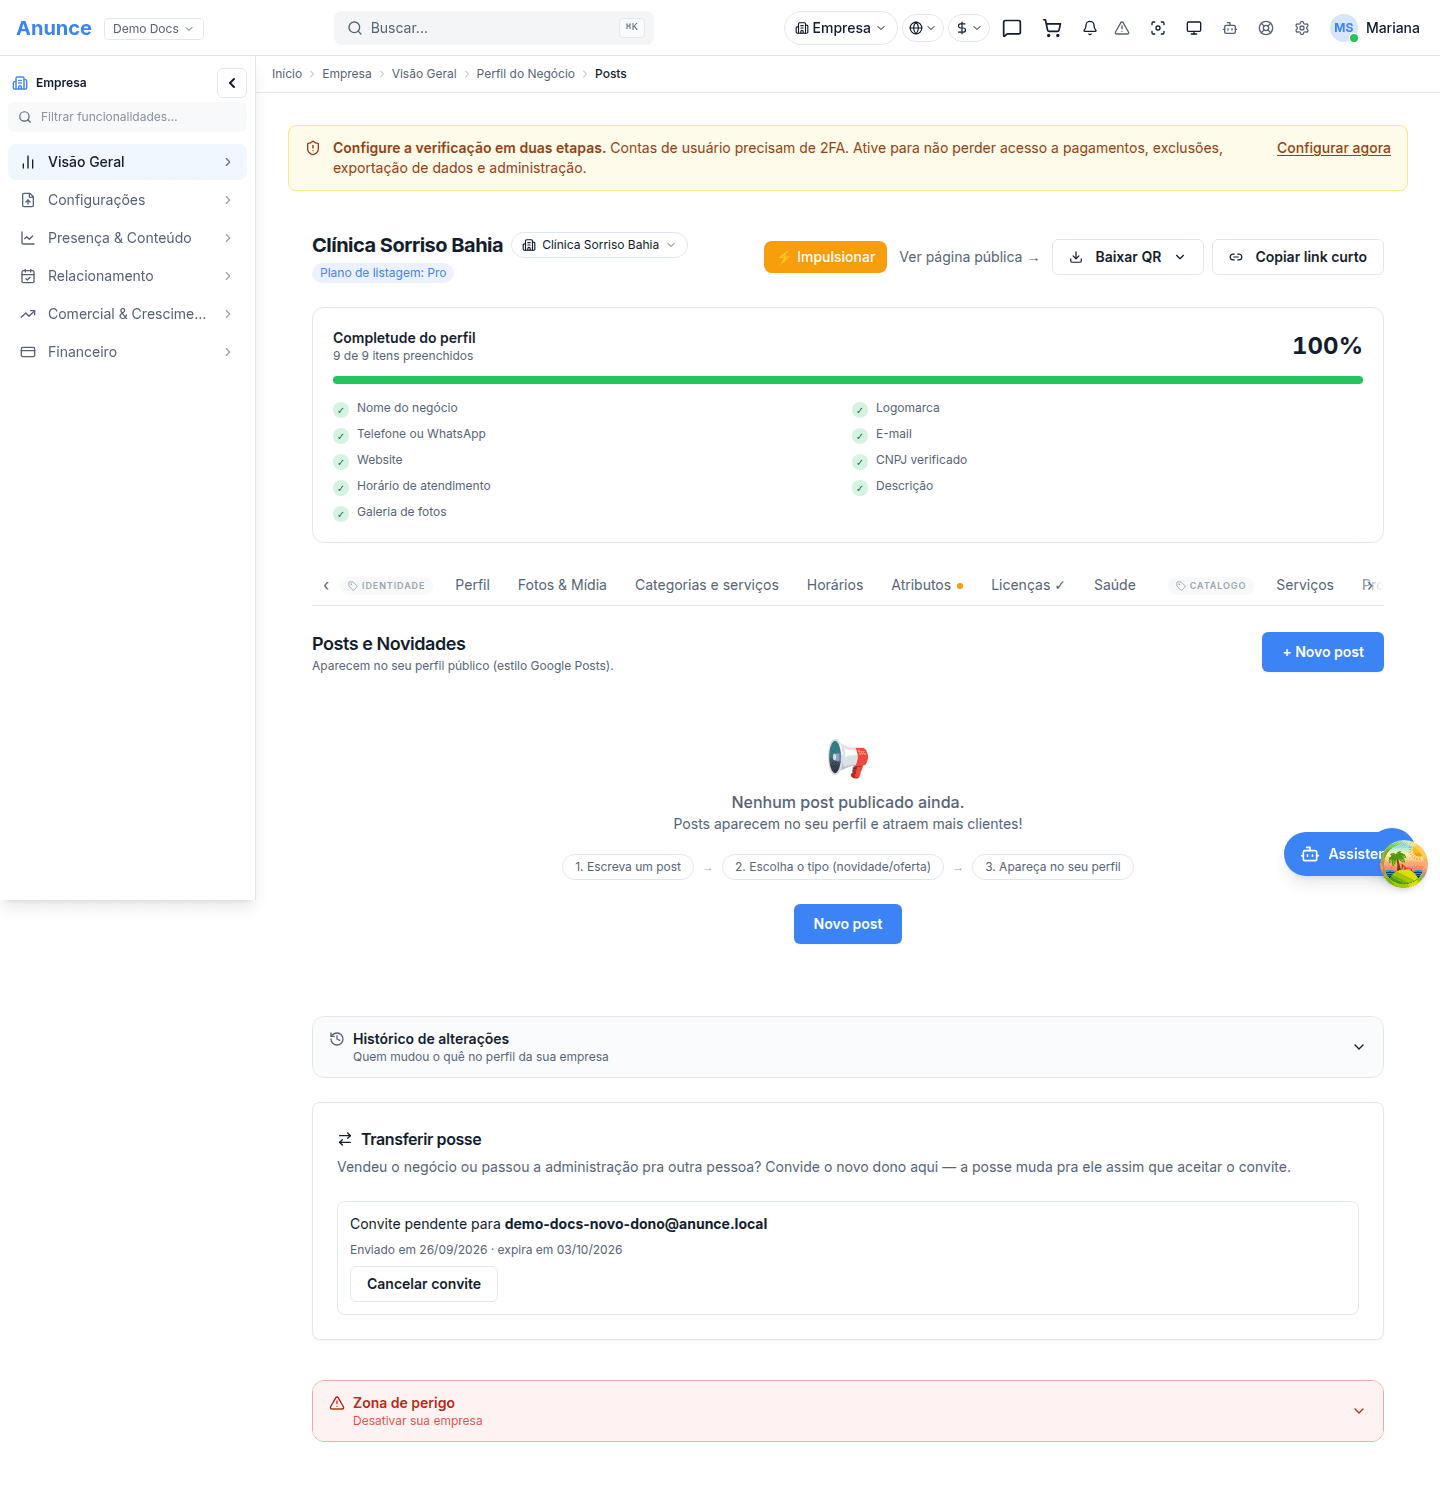The height and width of the screenshot is (1498, 1440).
Task: Open the Demo Docs workspace dropdown
Action: click(154, 28)
